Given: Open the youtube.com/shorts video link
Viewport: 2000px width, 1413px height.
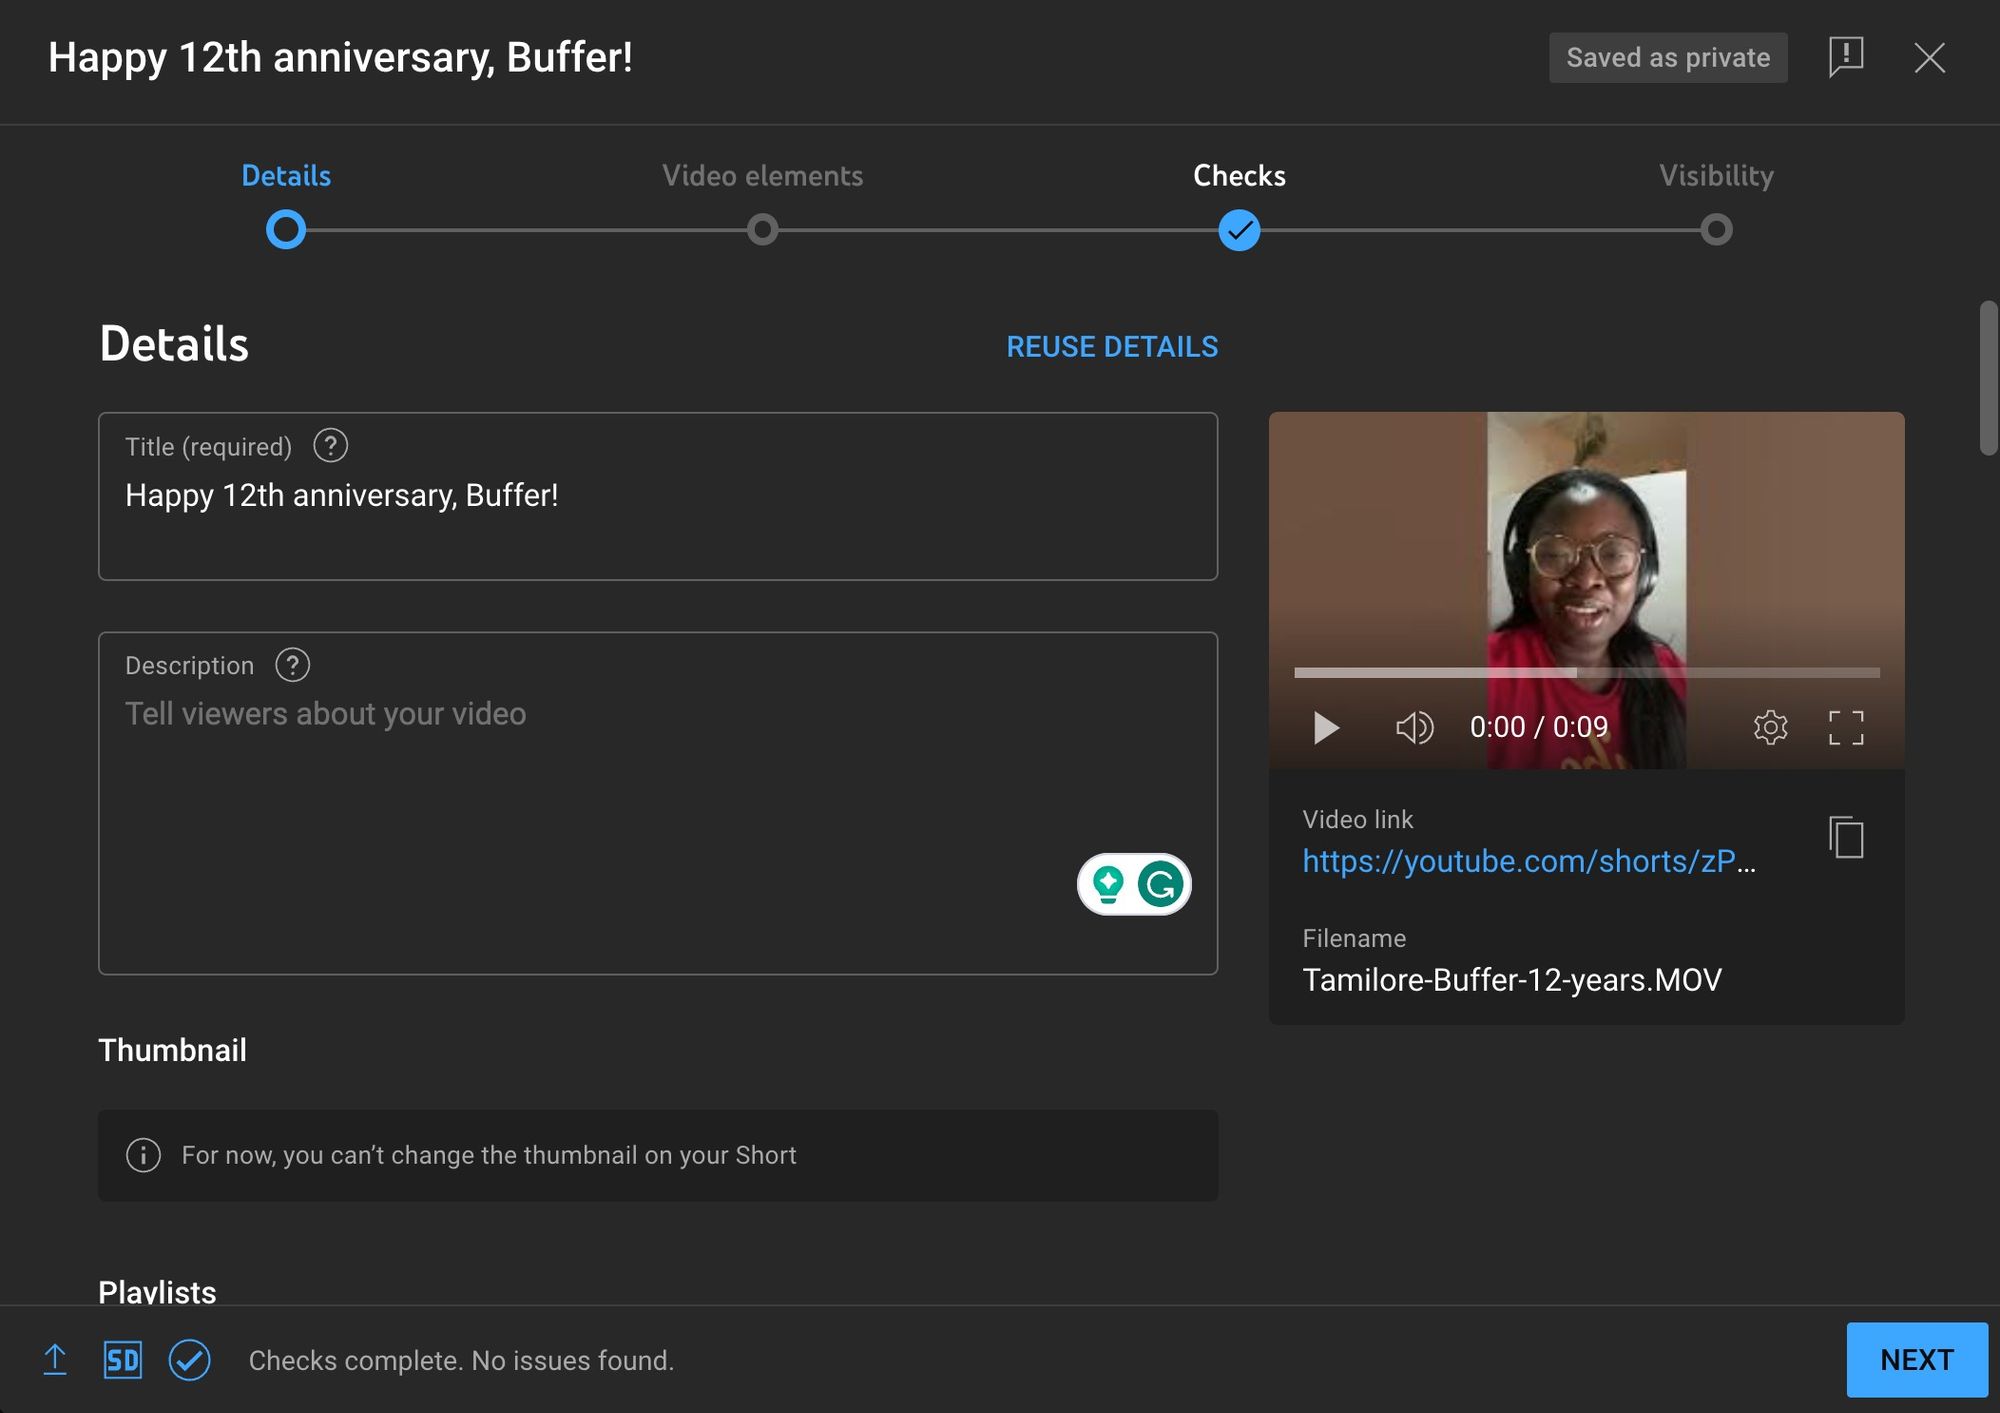Looking at the screenshot, I should click(x=1526, y=861).
